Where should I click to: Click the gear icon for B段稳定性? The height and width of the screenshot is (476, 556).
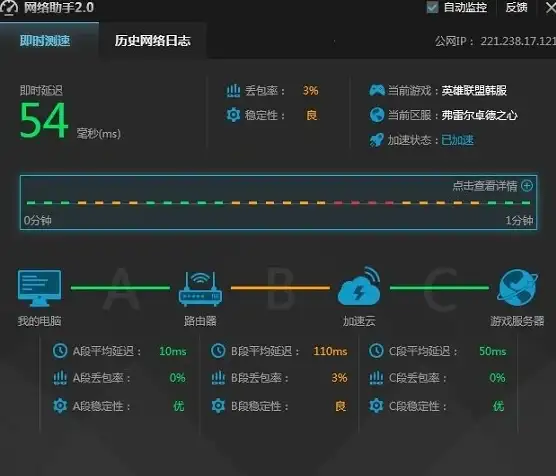tap(218, 405)
